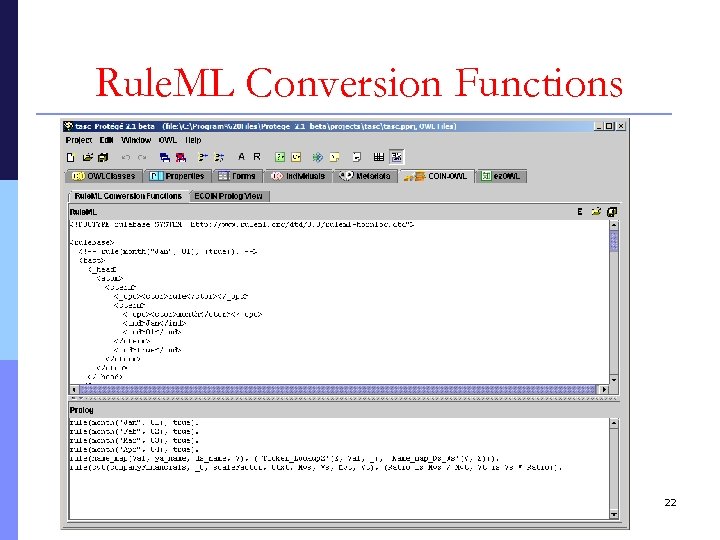Click the yellow note toolbar icon
Image resolution: width=720 pixels, height=540 pixels.
pos(334,158)
